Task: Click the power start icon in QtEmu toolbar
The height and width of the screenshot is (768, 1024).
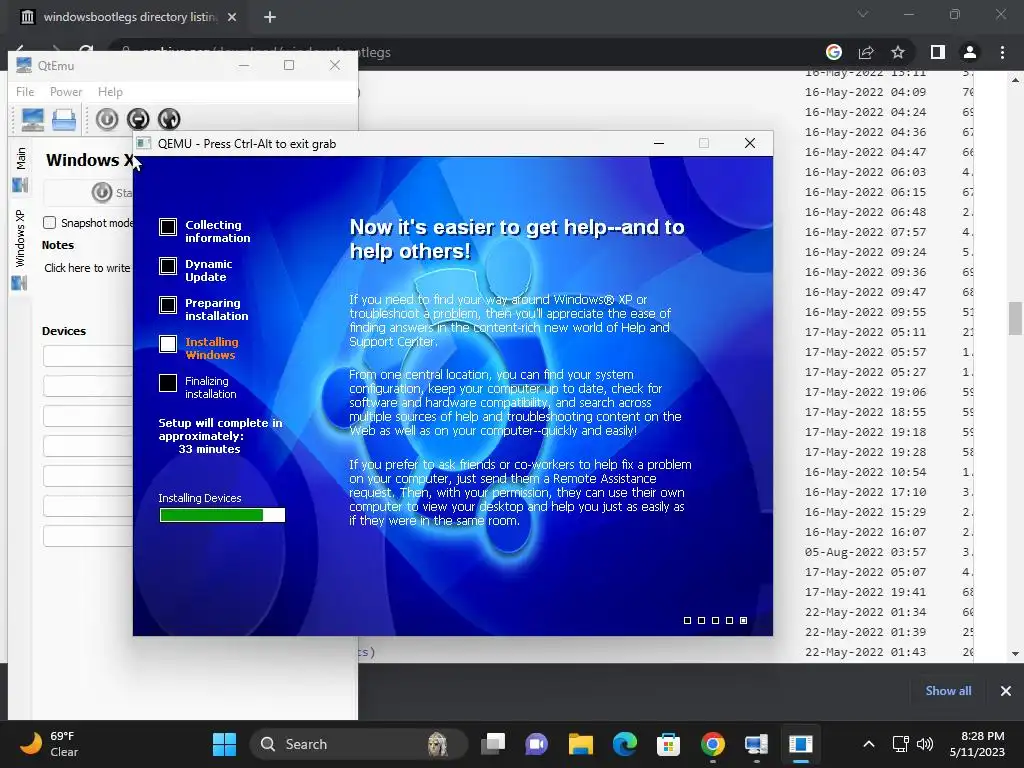Action: [x=107, y=119]
